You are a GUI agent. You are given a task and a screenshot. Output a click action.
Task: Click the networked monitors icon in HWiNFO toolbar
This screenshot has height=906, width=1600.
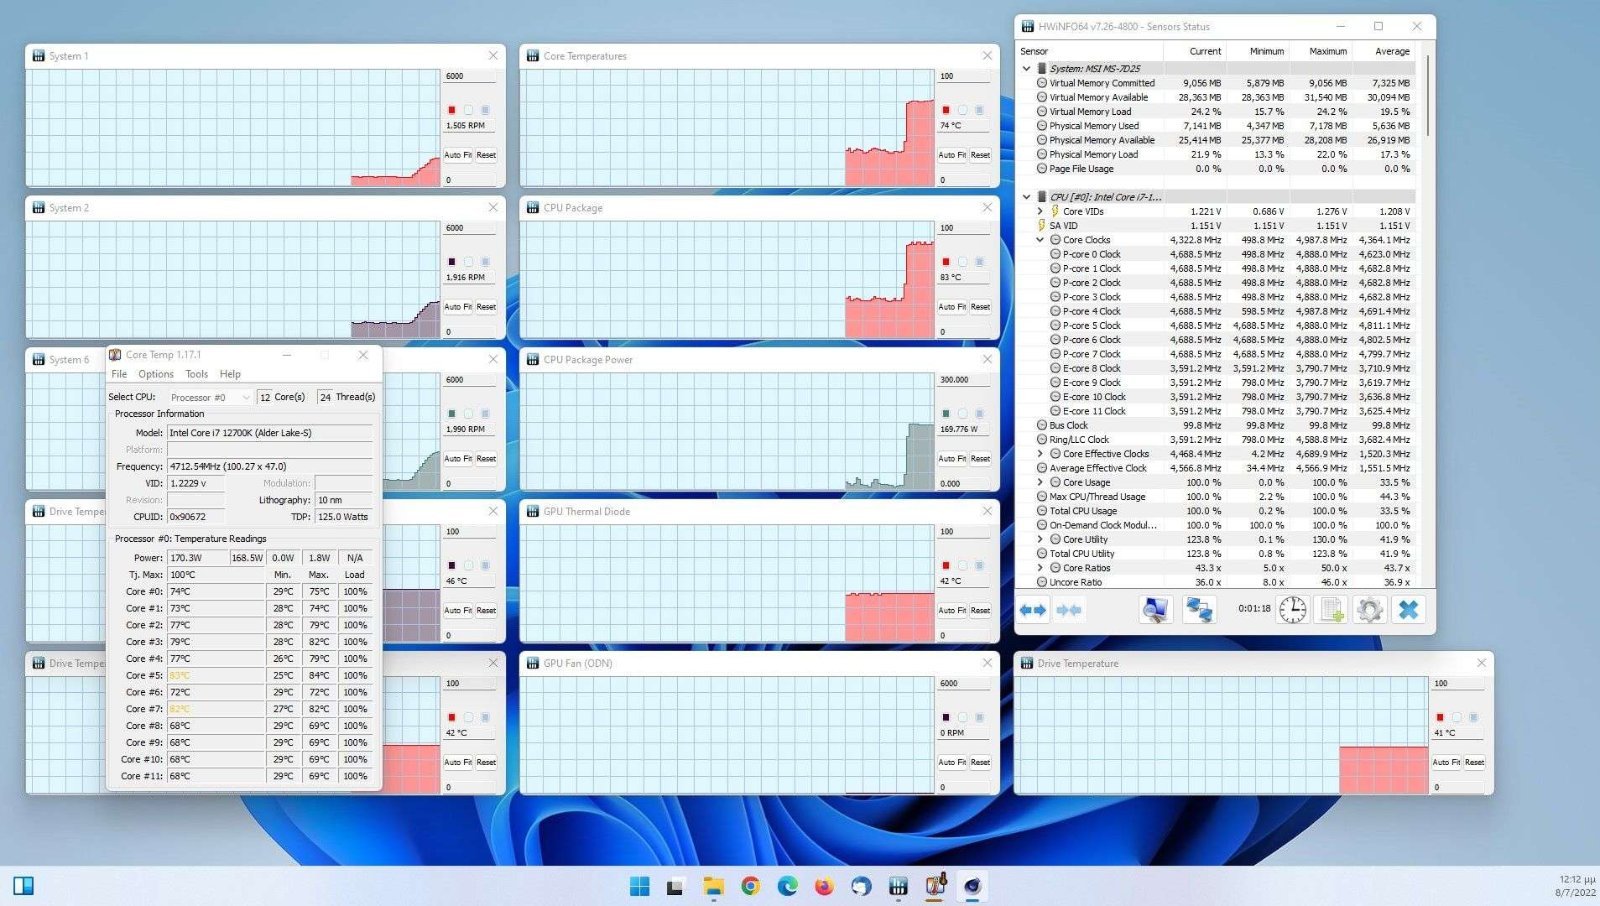coord(1199,609)
